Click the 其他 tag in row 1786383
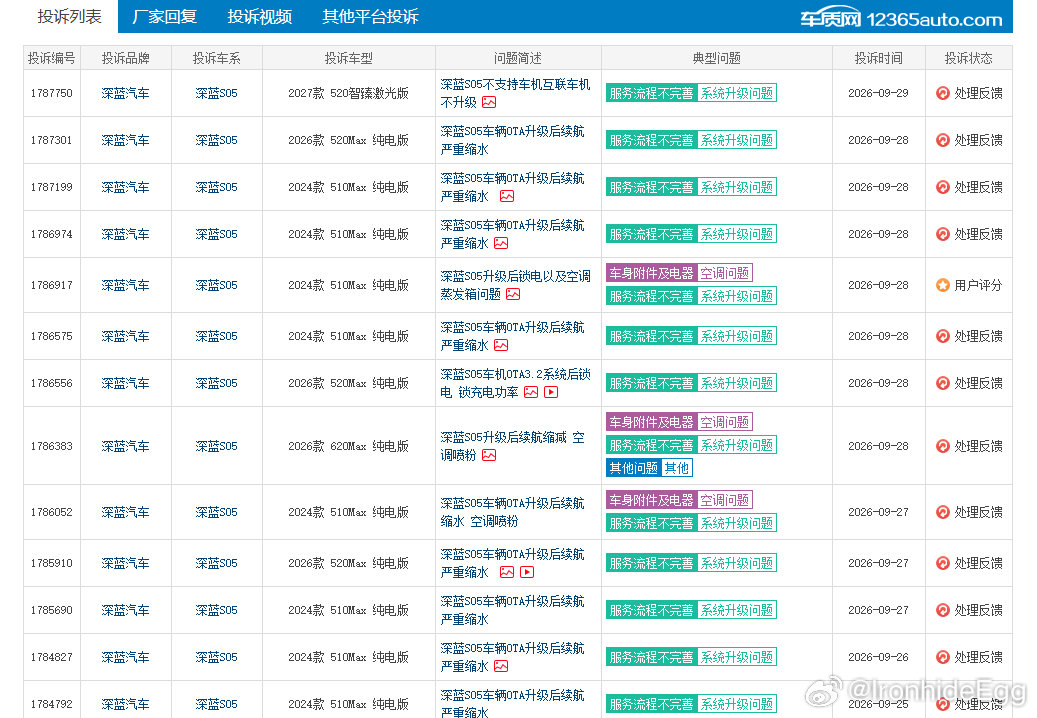 (x=677, y=468)
